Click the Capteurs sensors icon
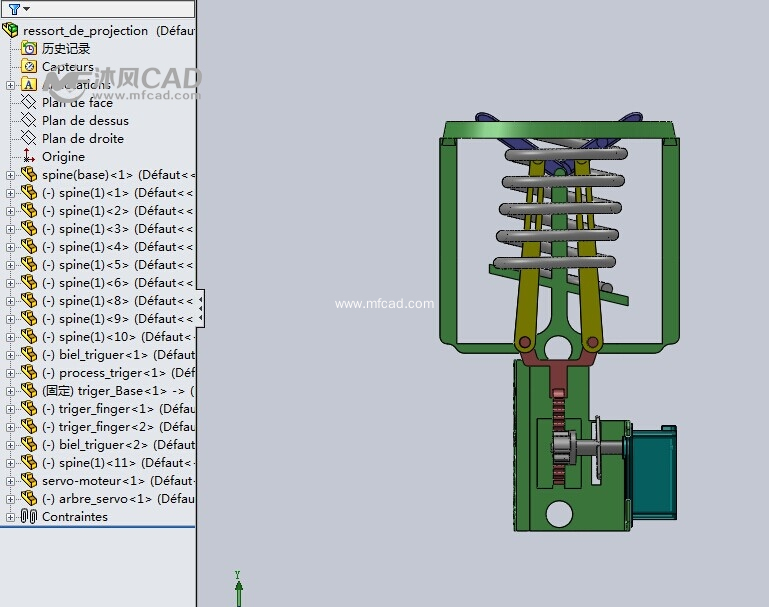Screen dimensions: 769x607 [29, 66]
